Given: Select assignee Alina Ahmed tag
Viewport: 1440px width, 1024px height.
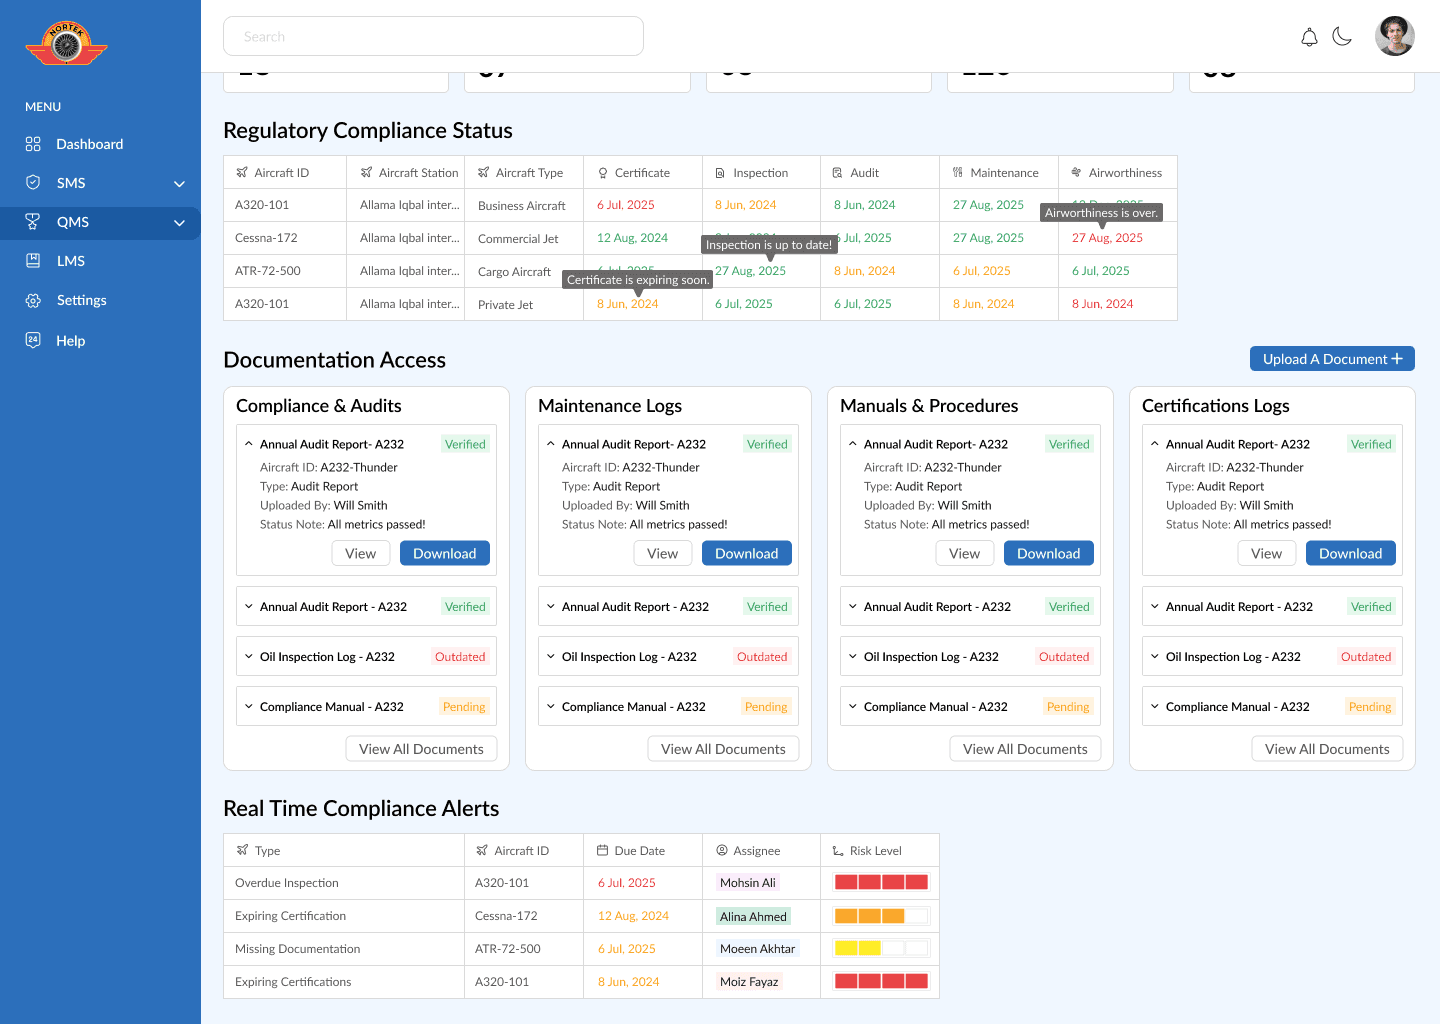Looking at the screenshot, I should point(753,916).
